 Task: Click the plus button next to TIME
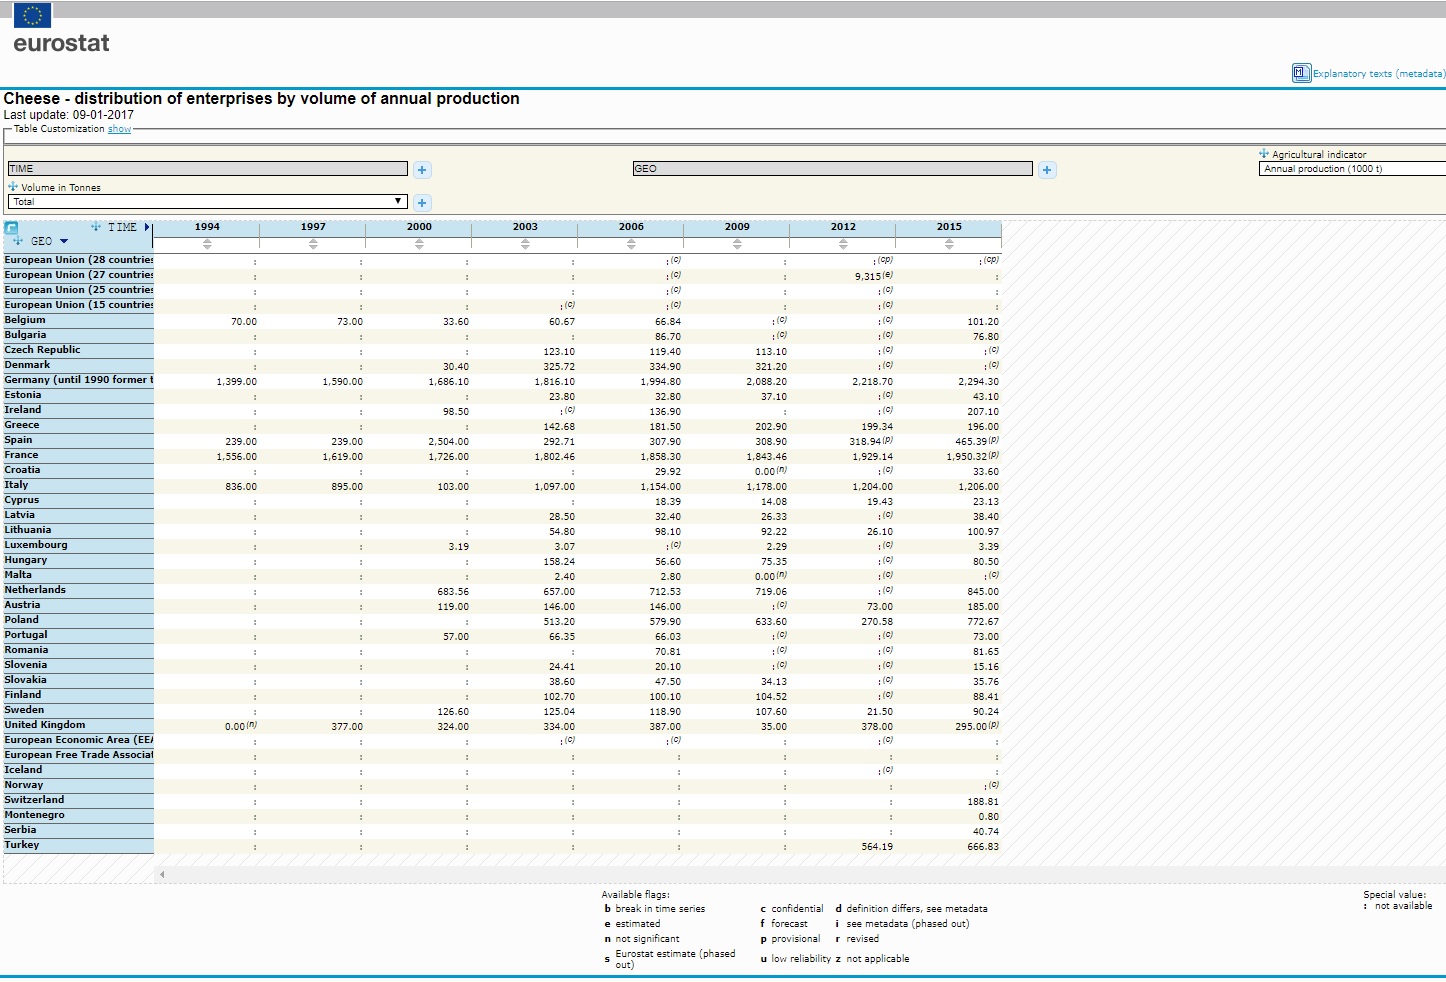(x=422, y=170)
